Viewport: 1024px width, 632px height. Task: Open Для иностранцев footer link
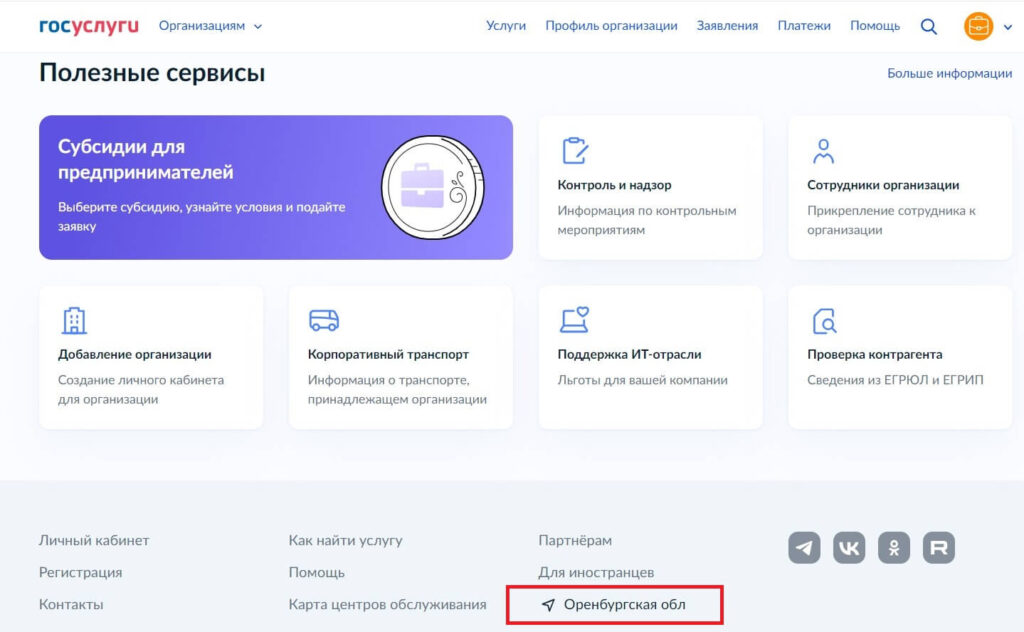click(596, 573)
